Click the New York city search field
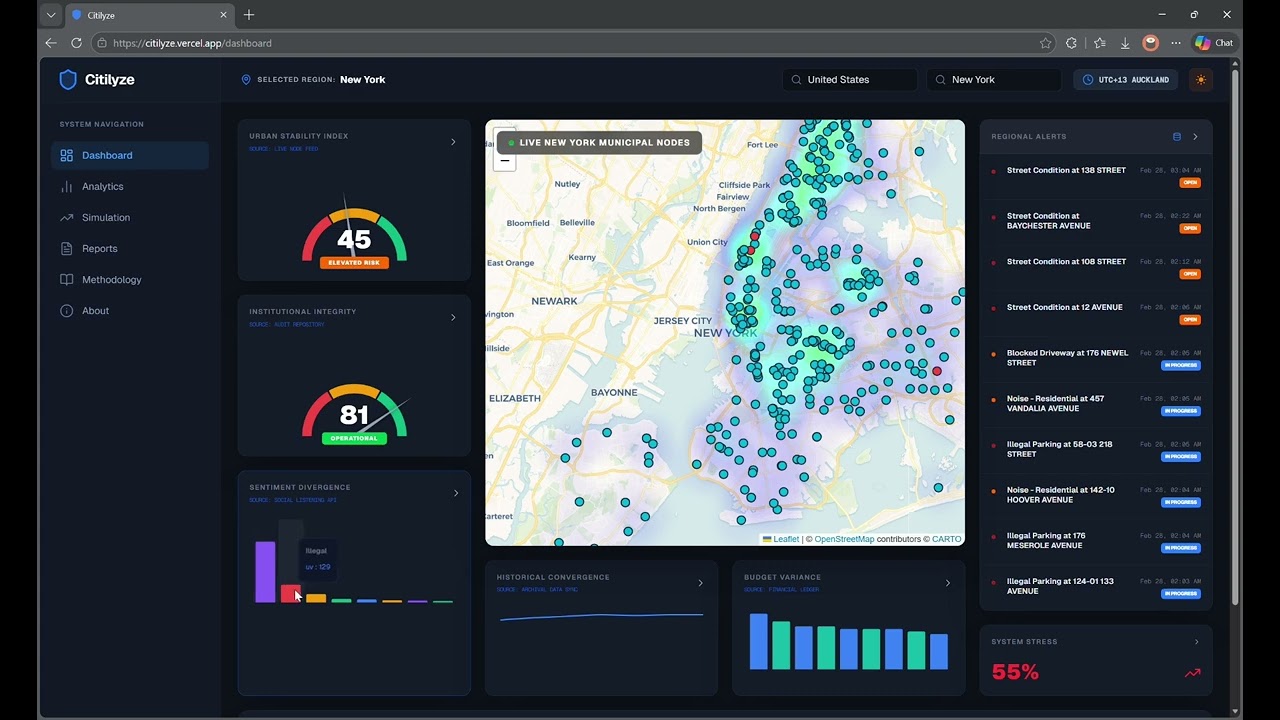The image size is (1280, 720). click(x=994, y=80)
